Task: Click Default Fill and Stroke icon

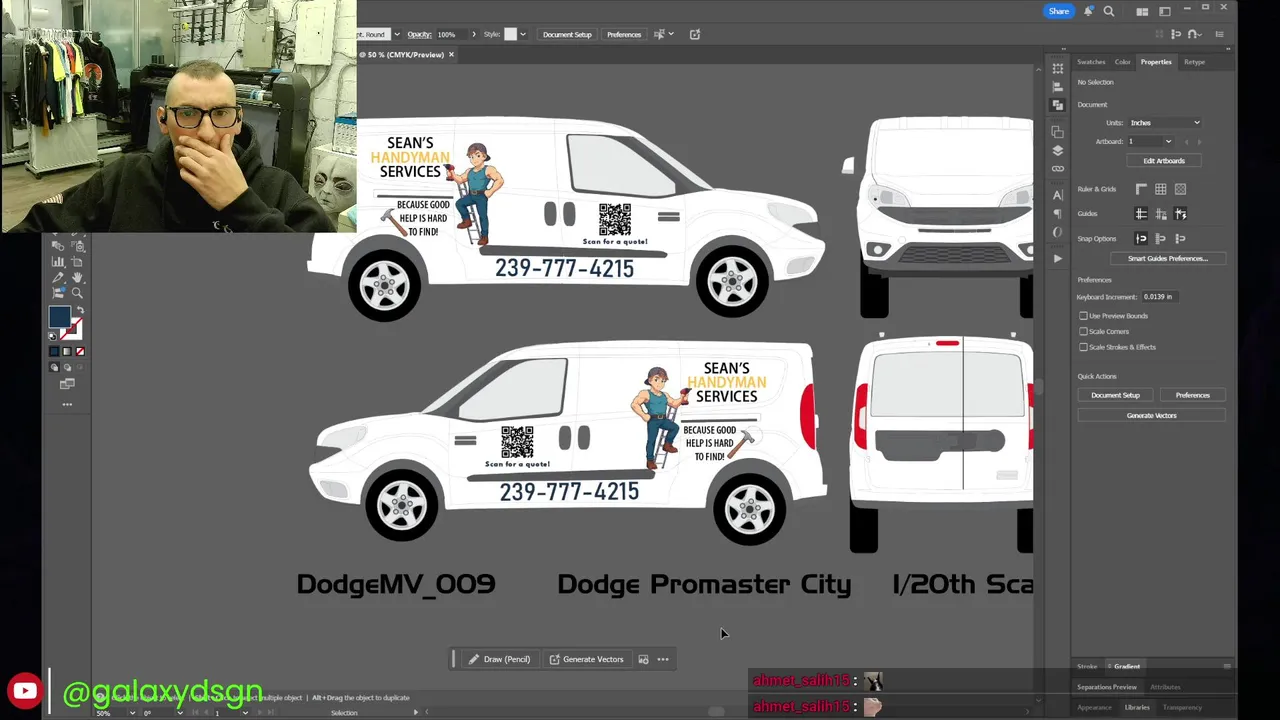Action: [x=52, y=336]
